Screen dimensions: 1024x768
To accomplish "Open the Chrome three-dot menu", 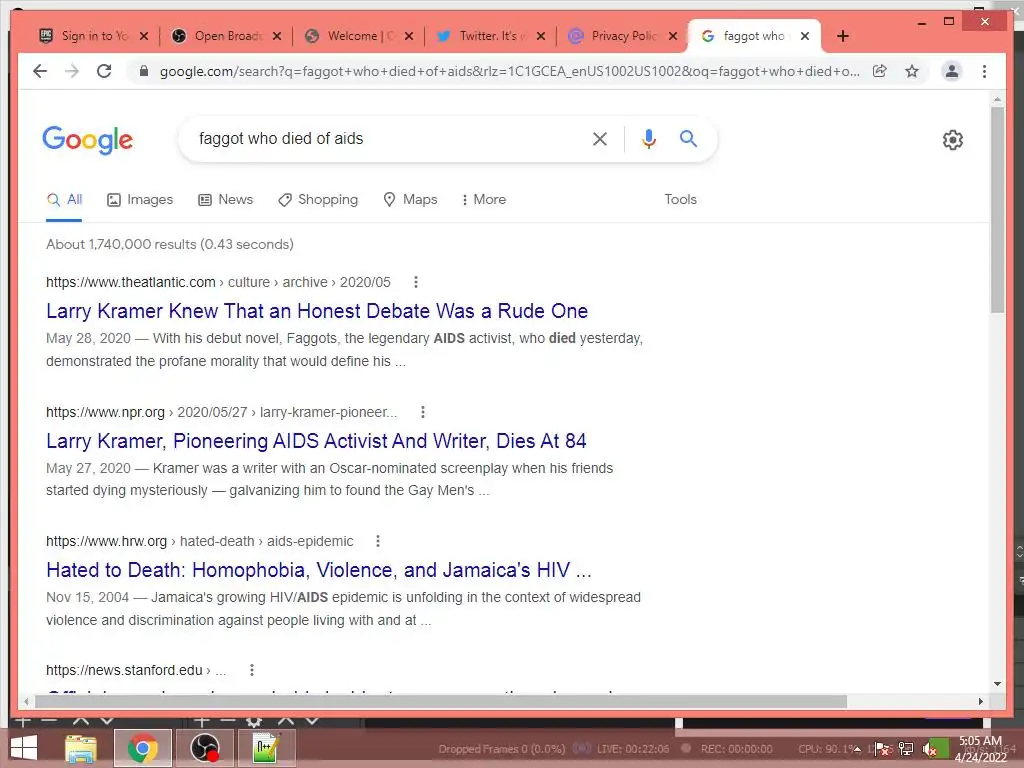I will pyautogui.click(x=984, y=71).
